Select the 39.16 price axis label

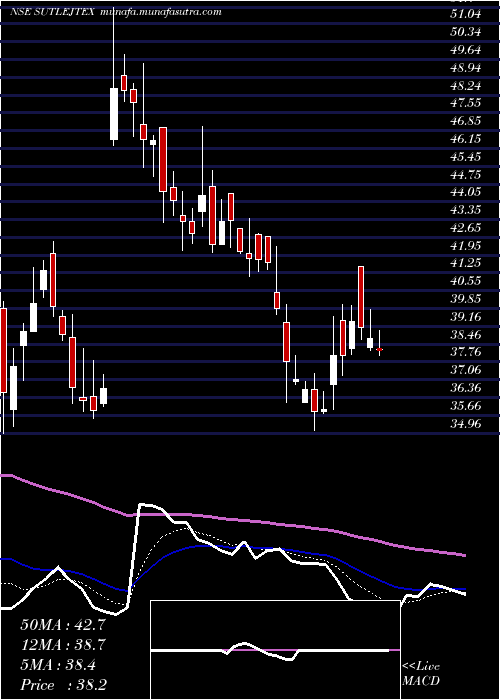466,317
